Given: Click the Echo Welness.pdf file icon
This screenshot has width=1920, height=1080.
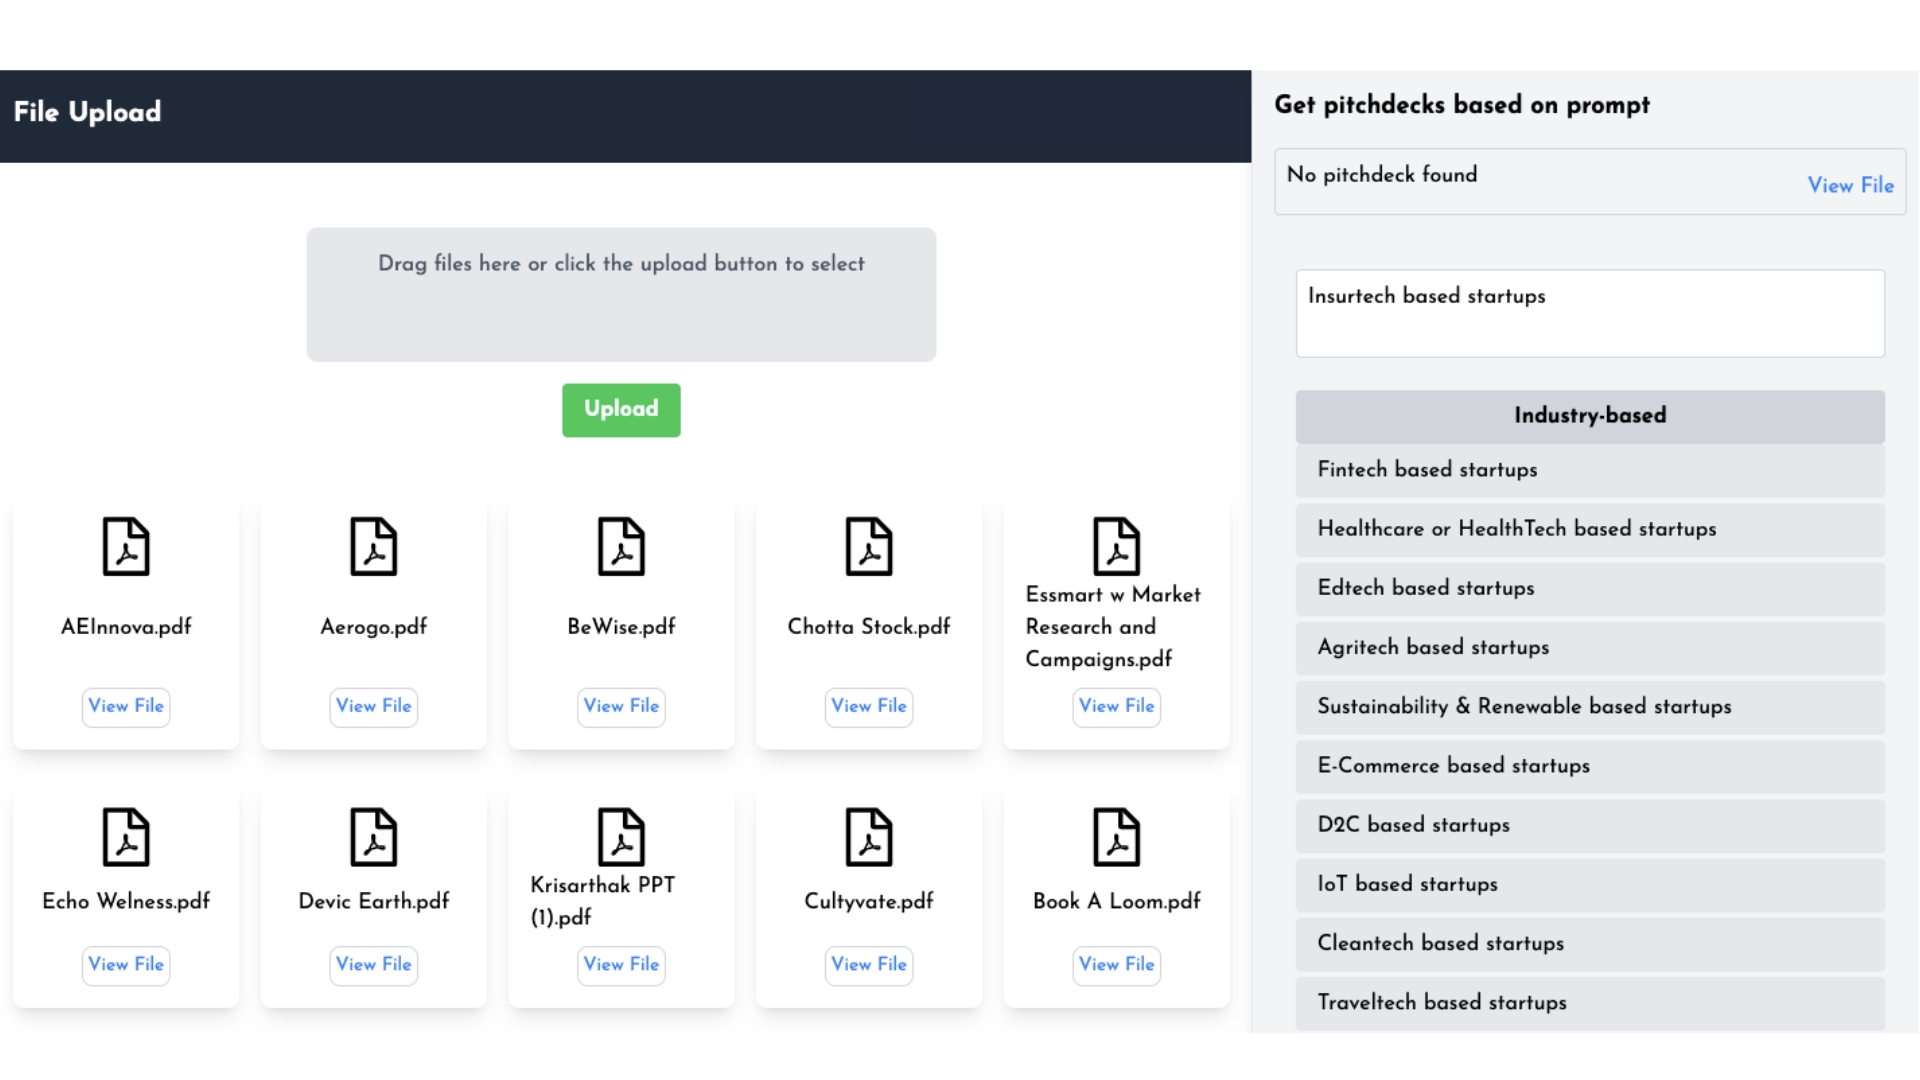Looking at the screenshot, I should (125, 838).
